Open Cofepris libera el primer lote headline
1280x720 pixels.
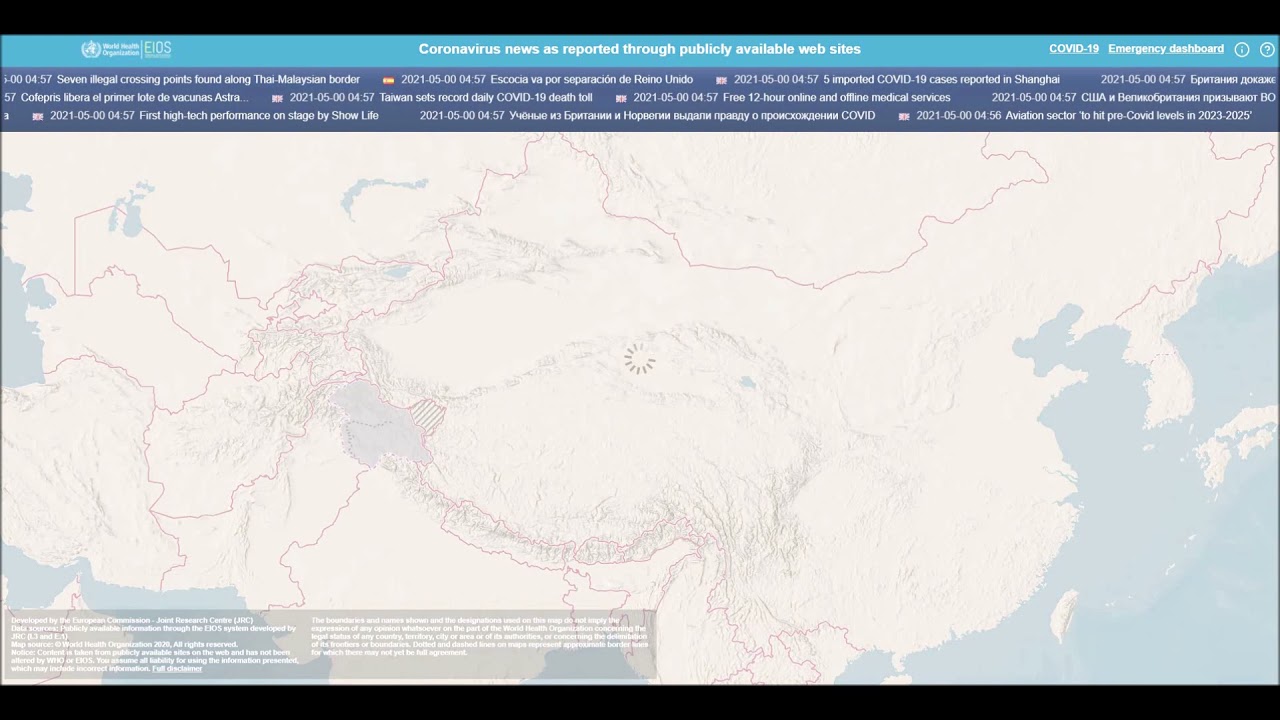point(134,97)
